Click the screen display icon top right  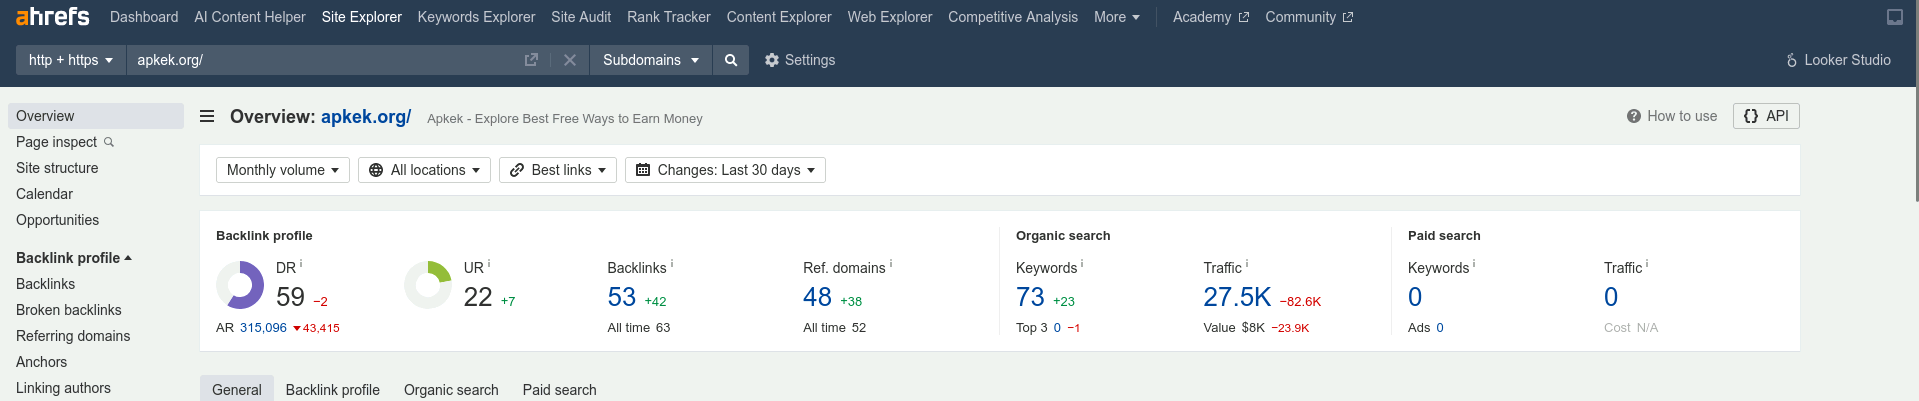pyautogui.click(x=1894, y=17)
